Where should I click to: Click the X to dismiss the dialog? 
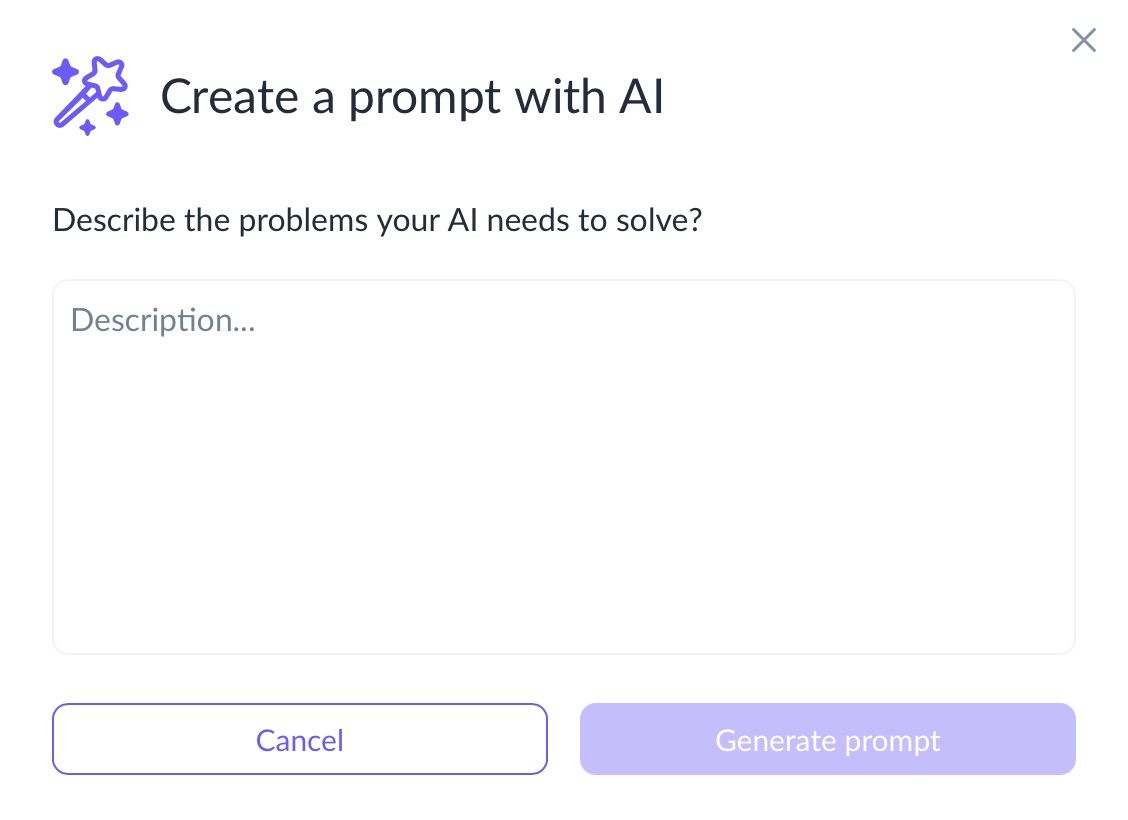(x=1083, y=40)
